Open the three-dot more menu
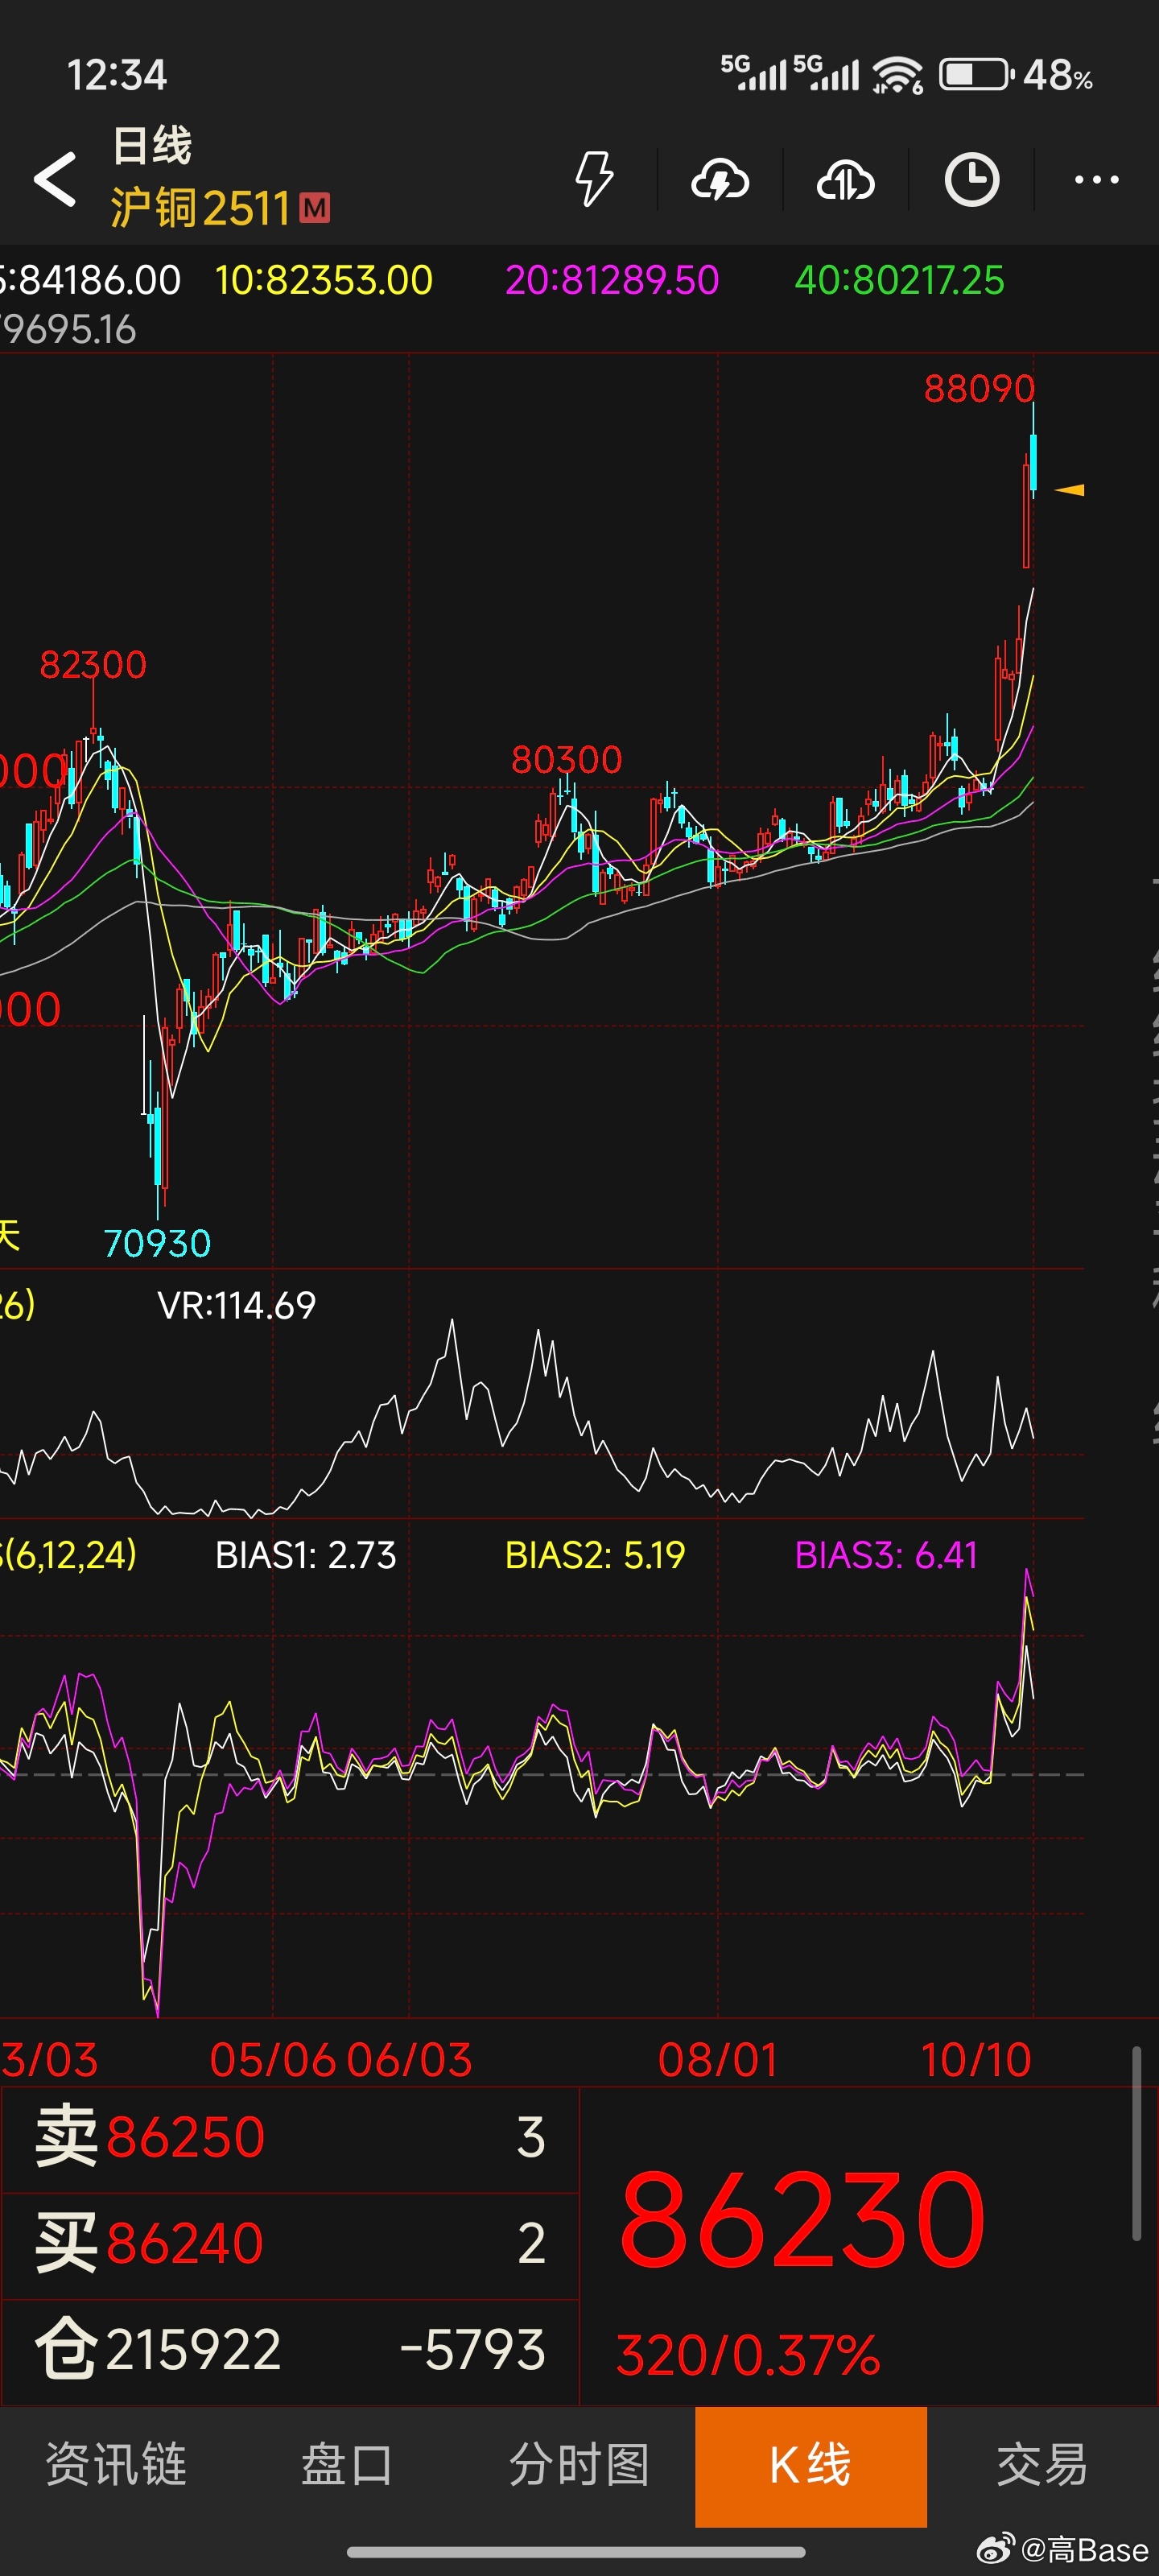This screenshot has width=1159, height=2576. click(x=1096, y=180)
